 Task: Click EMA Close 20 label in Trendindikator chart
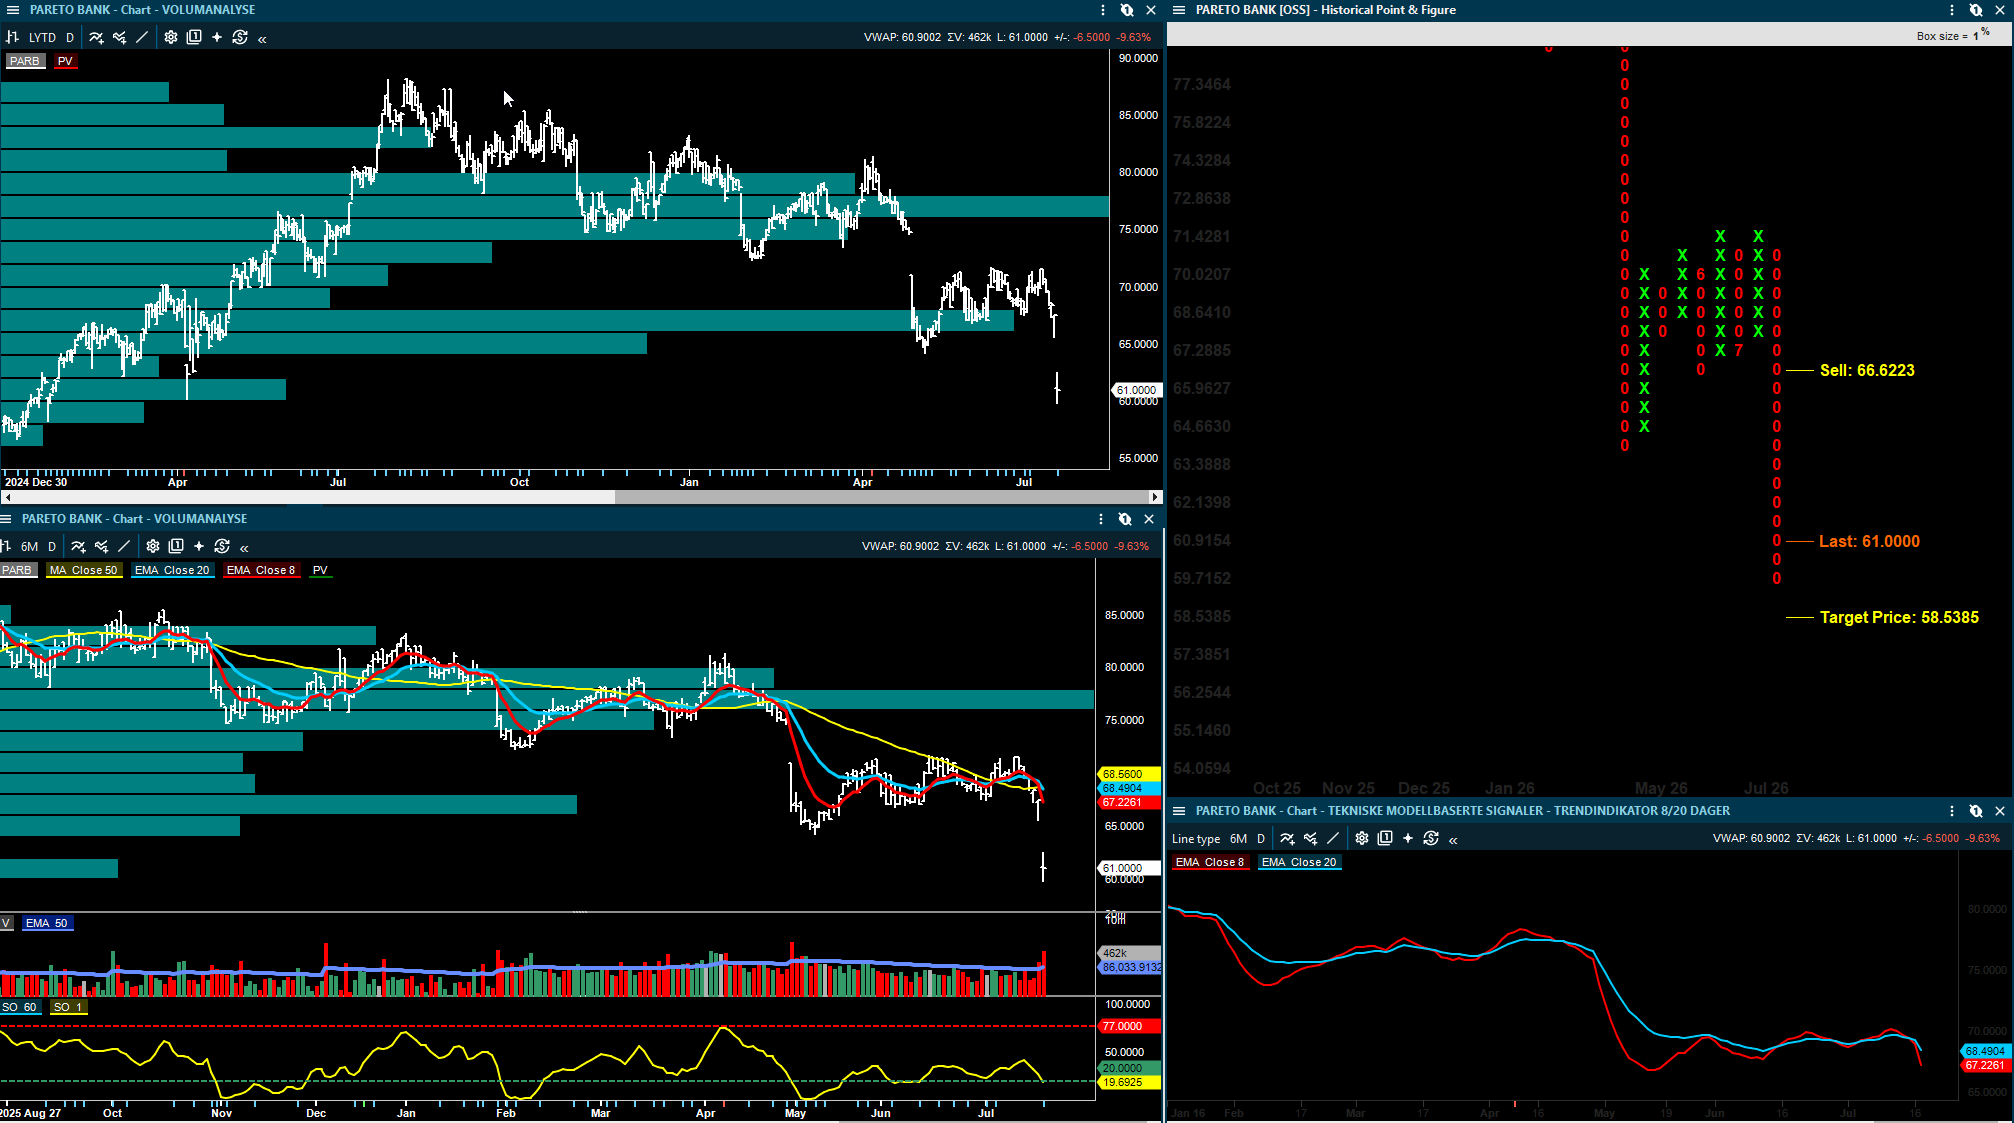[1299, 862]
